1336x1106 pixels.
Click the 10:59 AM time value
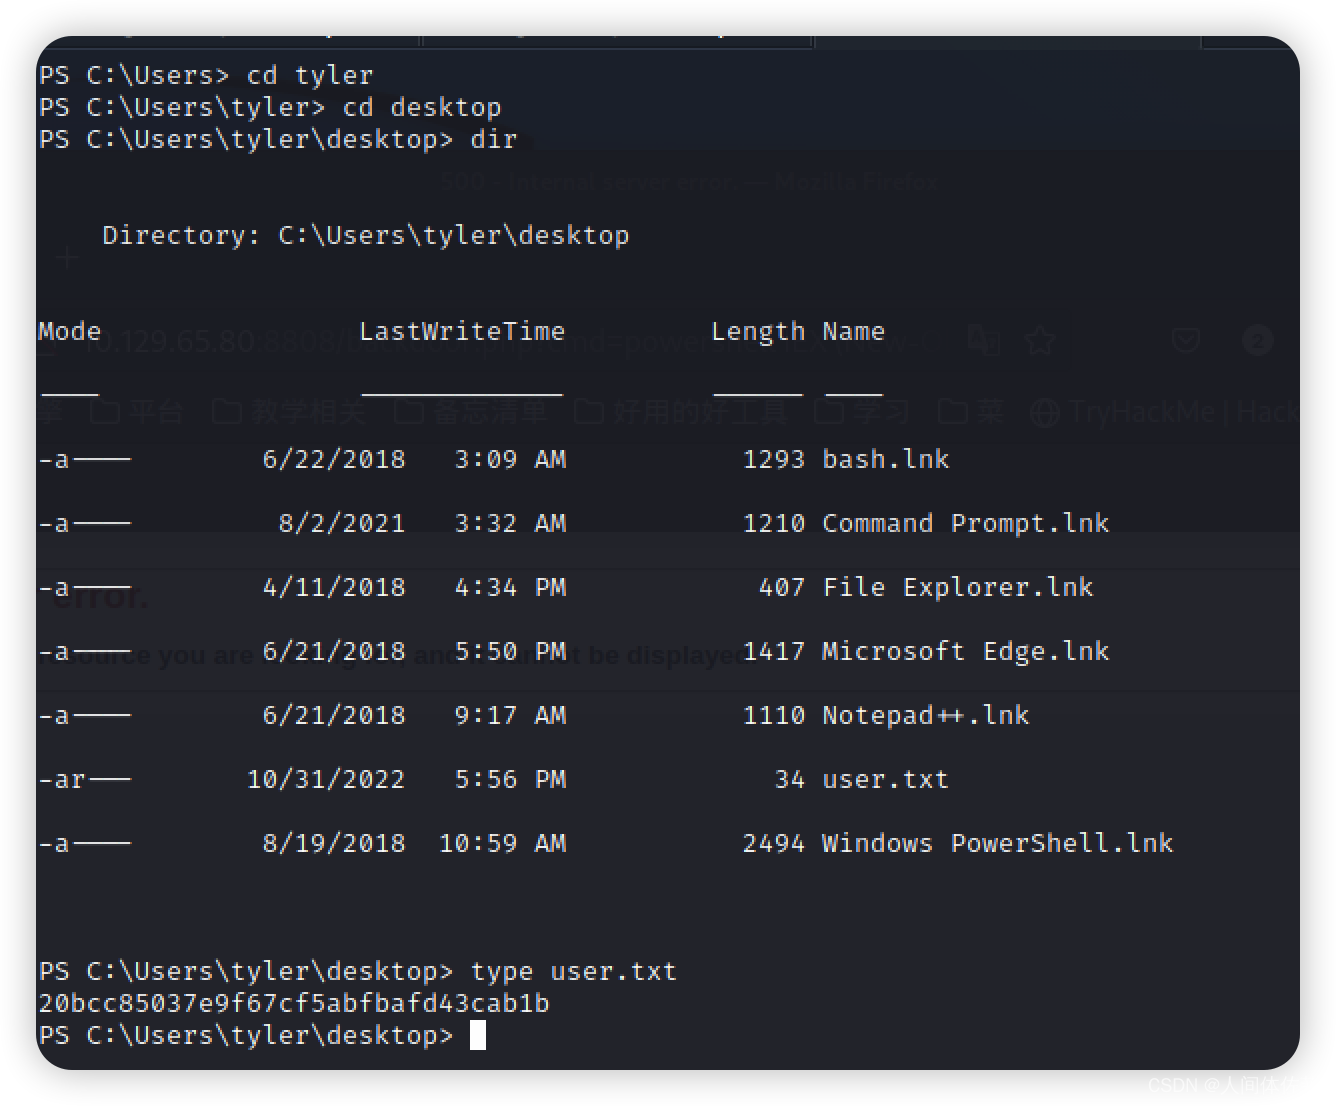503,843
